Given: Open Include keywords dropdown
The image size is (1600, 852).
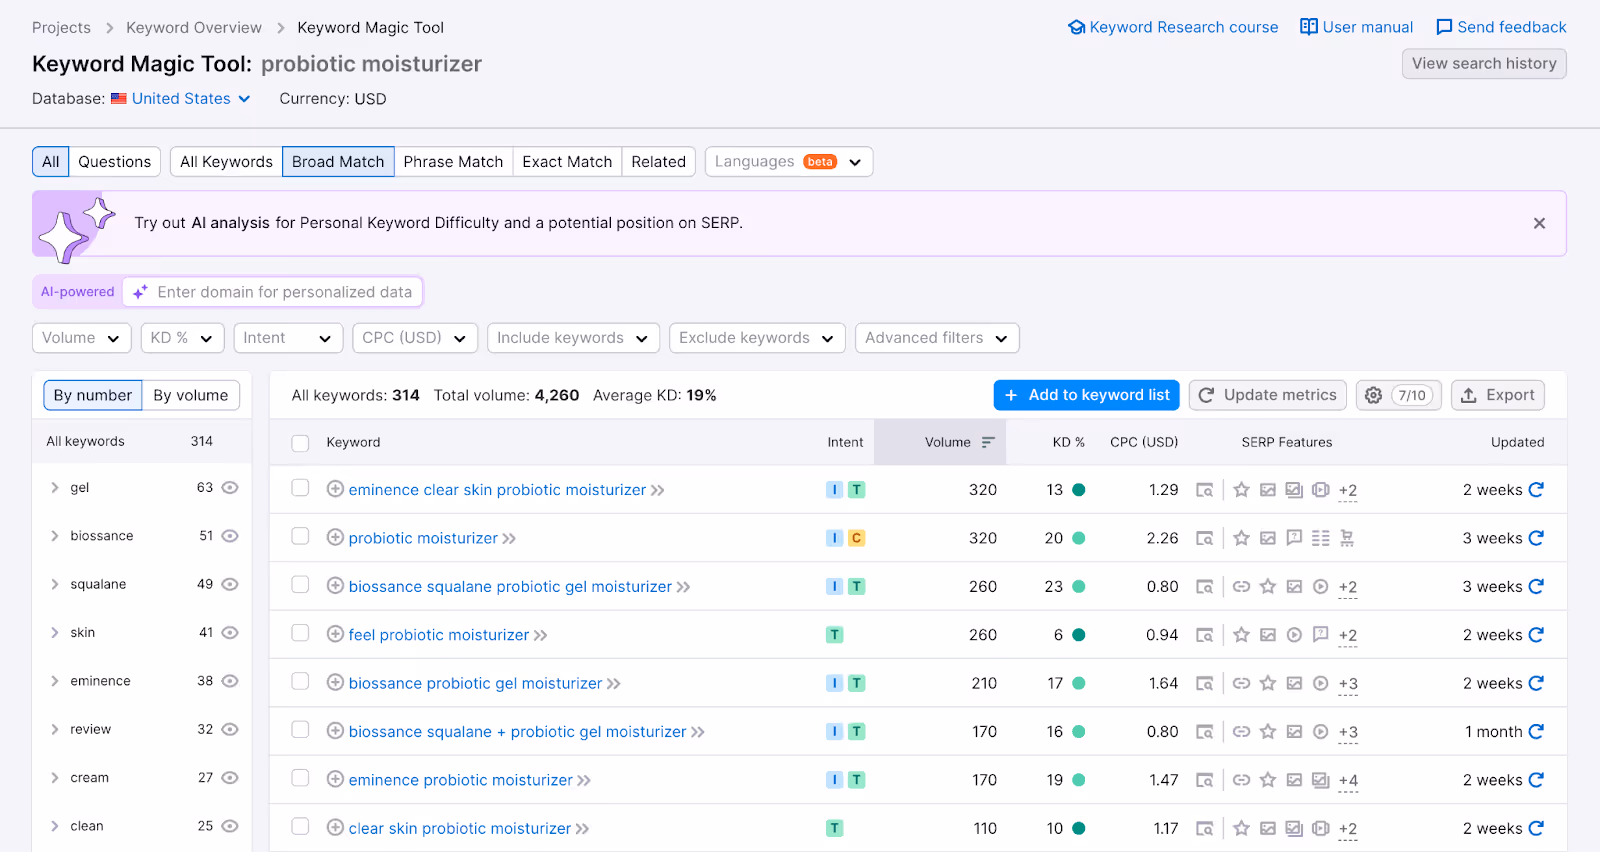Looking at the screenshot, I should (573, 338).
